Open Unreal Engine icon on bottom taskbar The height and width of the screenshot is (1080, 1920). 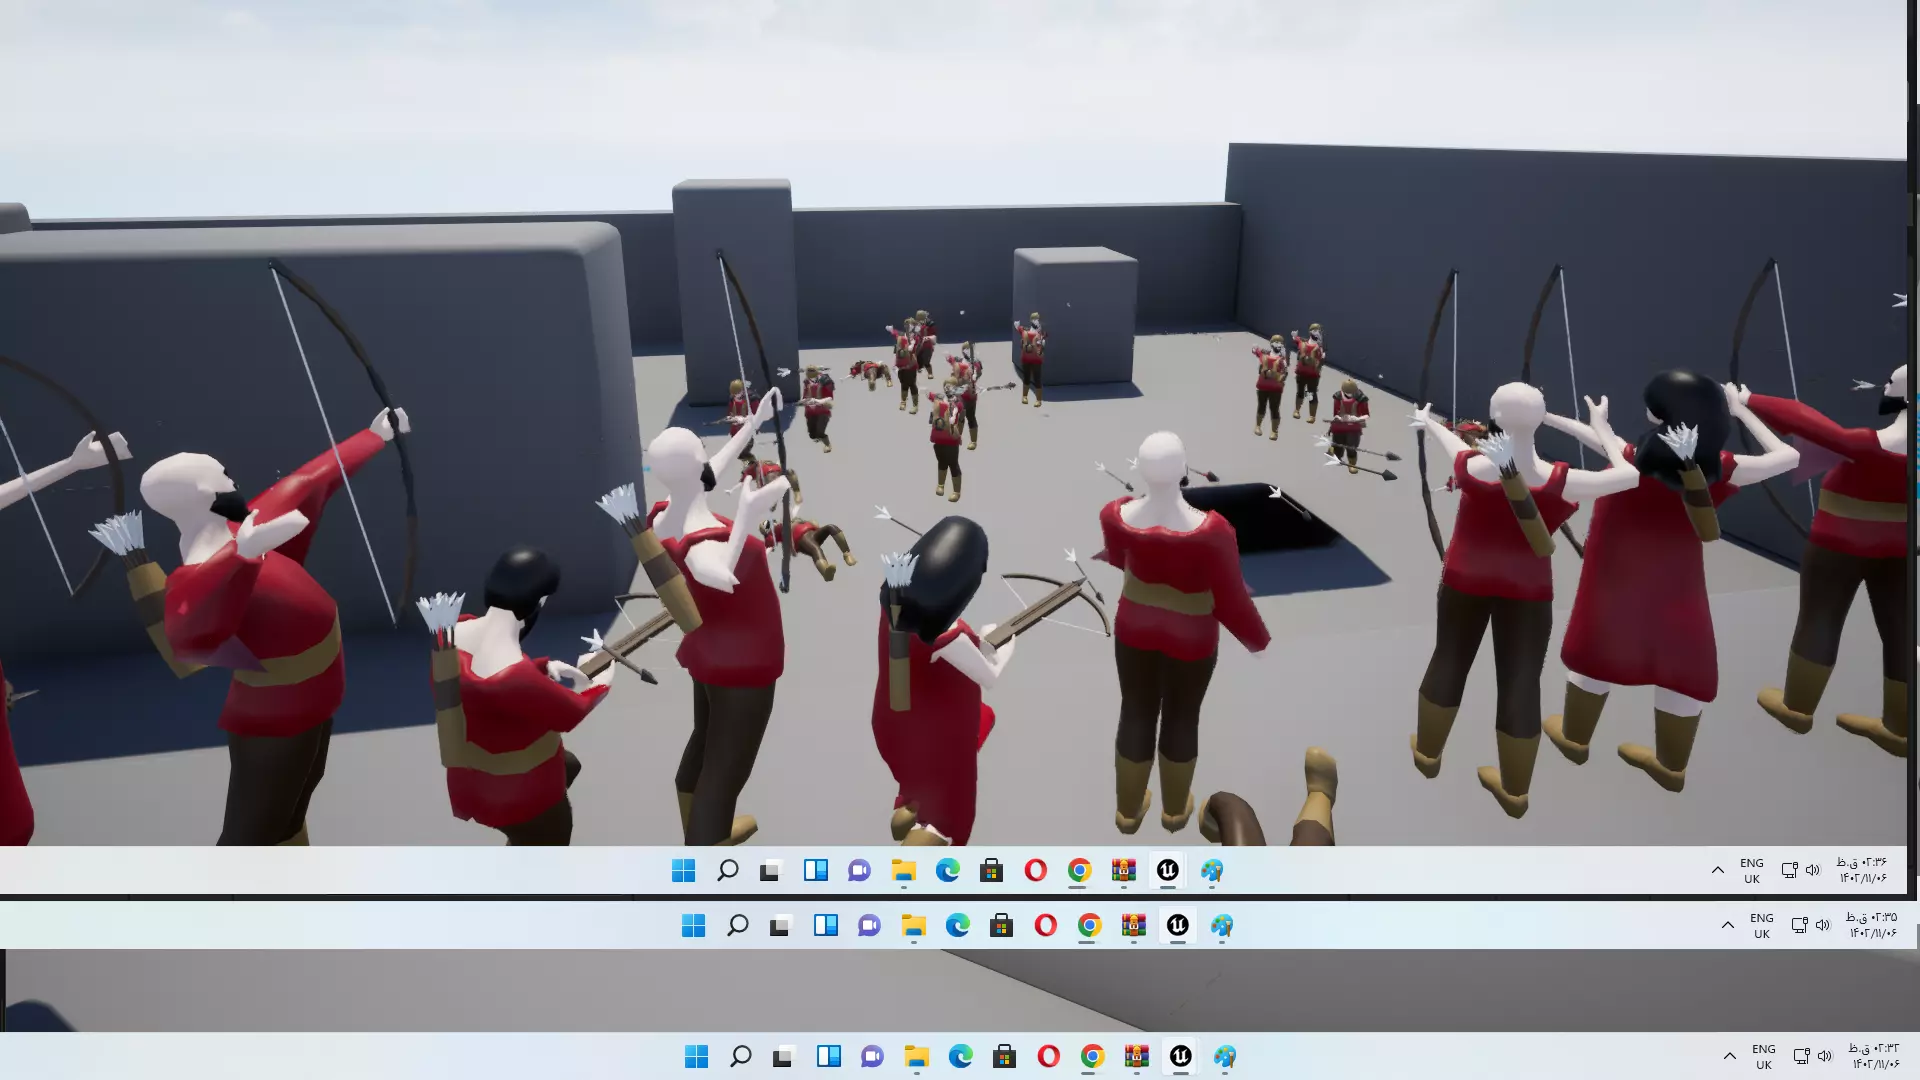[1180, 1056]
